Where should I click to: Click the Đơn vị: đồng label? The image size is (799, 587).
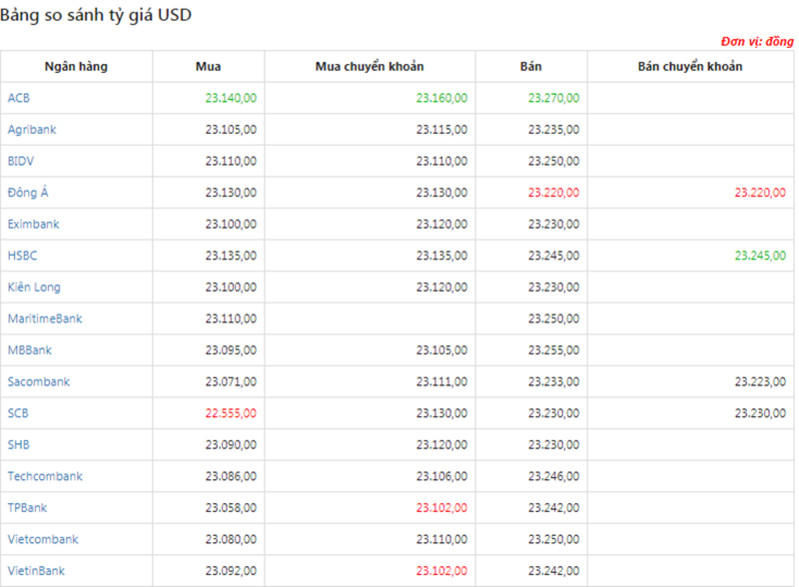point(757,41)
